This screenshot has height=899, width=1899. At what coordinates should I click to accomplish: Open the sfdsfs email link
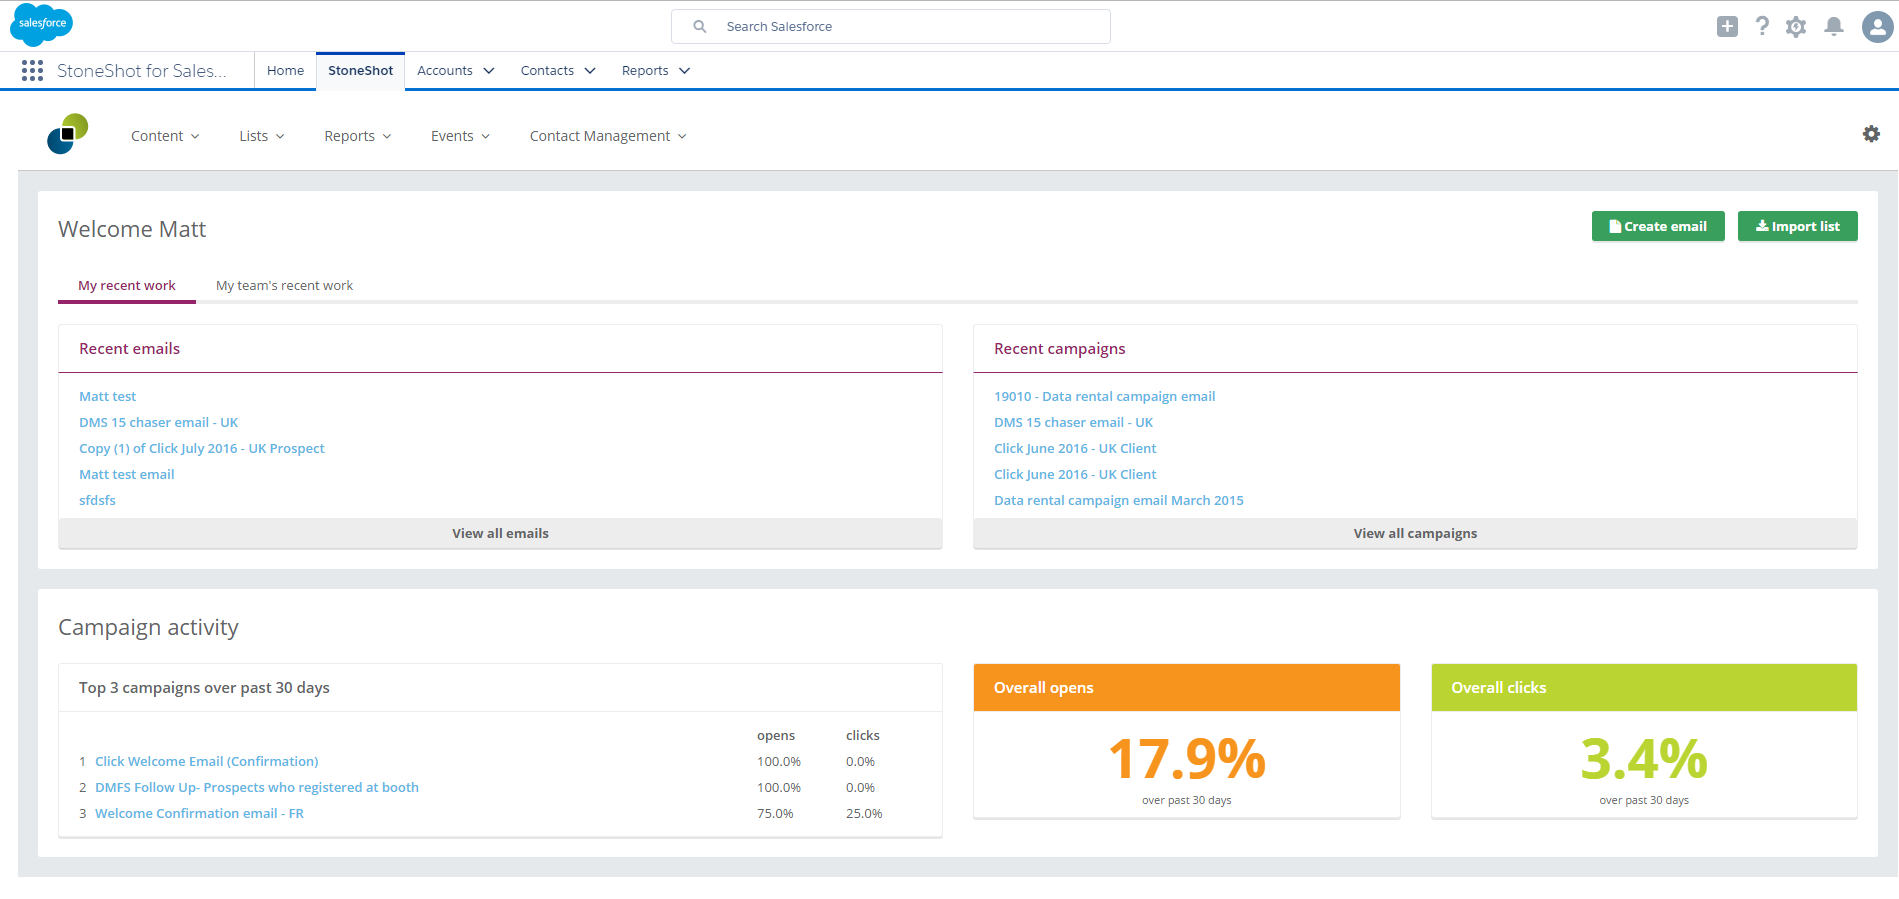97,501
